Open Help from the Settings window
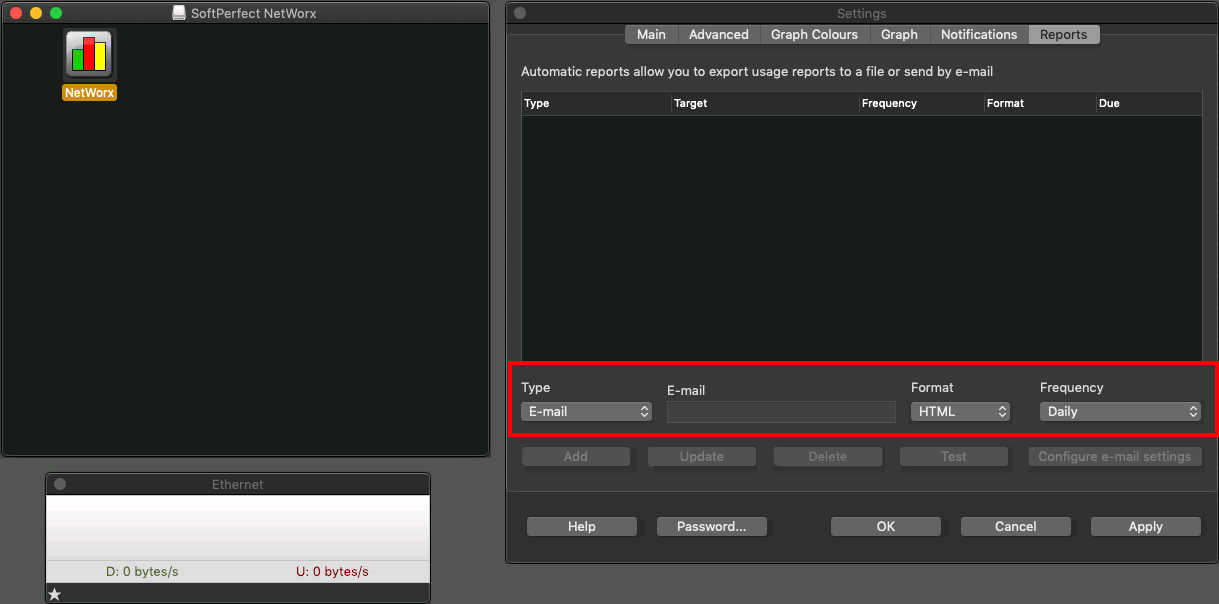Viewport: 1219px width, 604px height. pos(582,526)
